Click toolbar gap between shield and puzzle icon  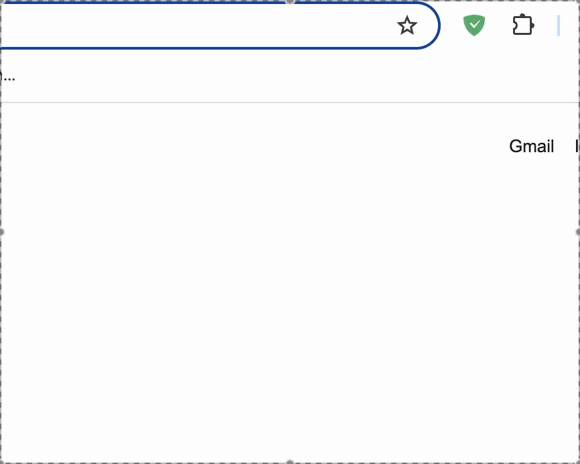point(499,25)
